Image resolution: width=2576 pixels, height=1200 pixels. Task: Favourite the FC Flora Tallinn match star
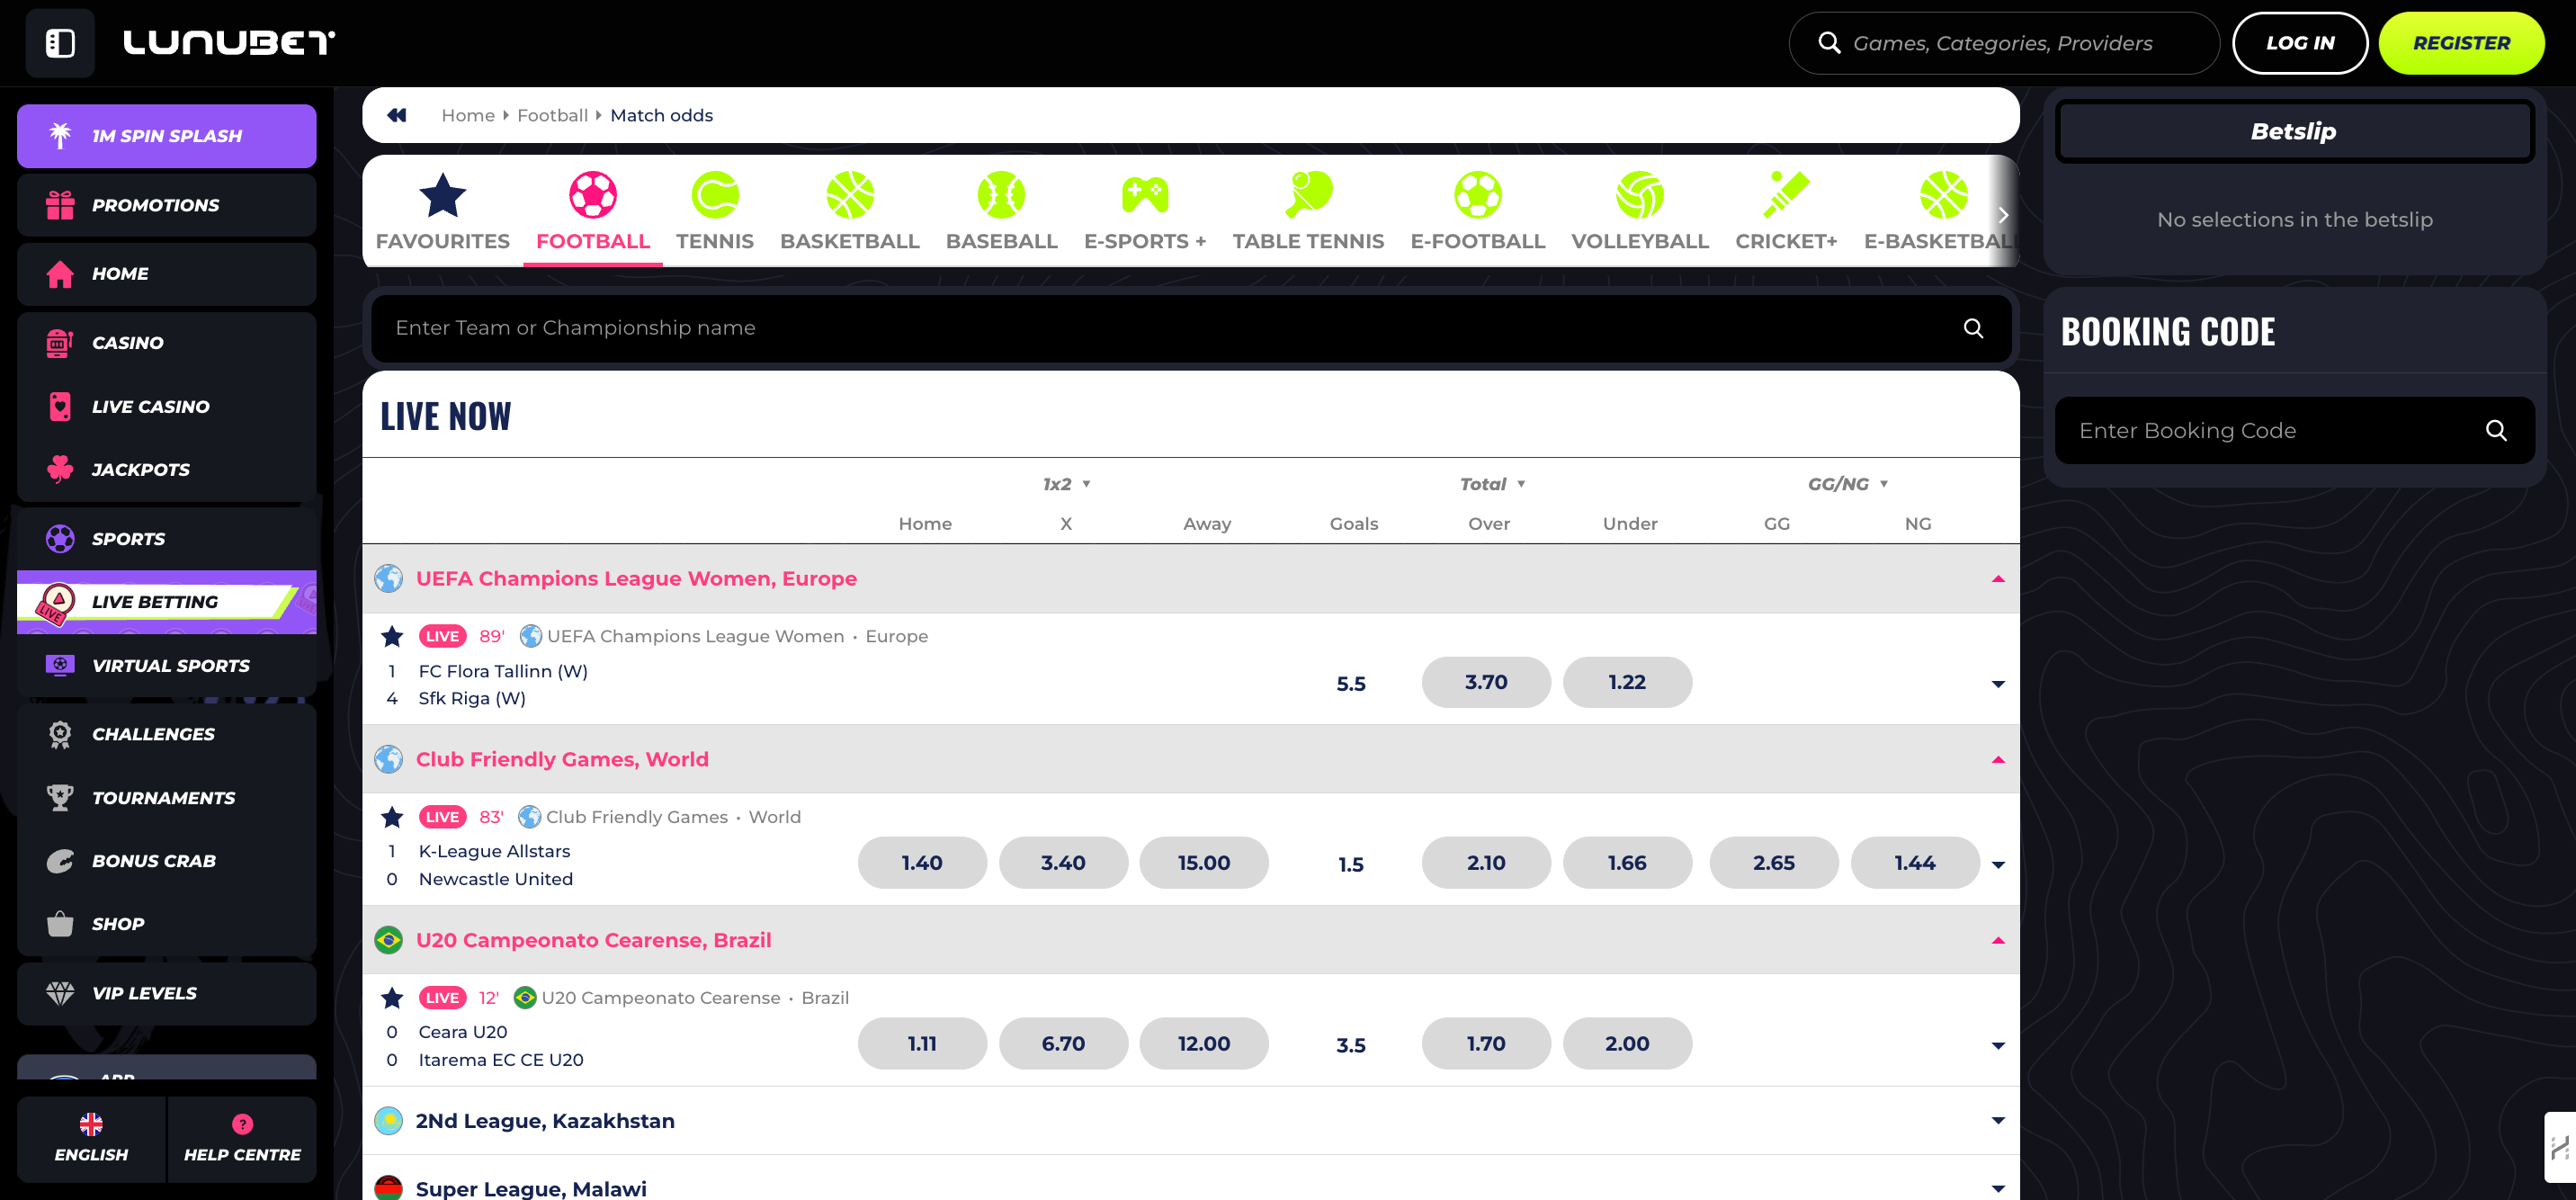(392, 636)
